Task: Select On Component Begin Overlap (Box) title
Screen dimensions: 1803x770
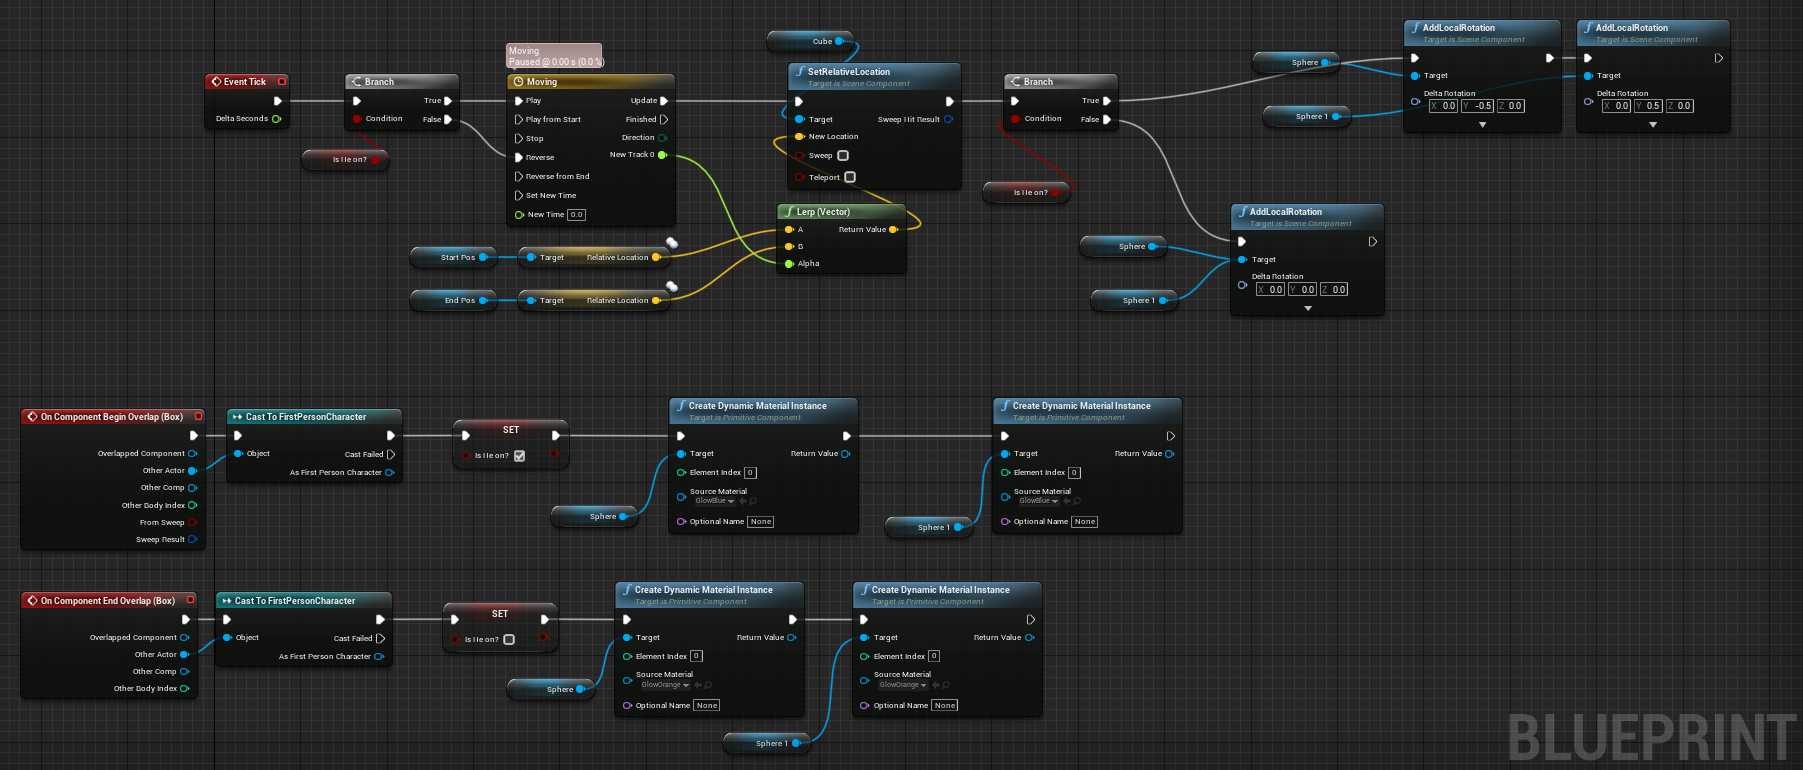Action: (112, 416)
